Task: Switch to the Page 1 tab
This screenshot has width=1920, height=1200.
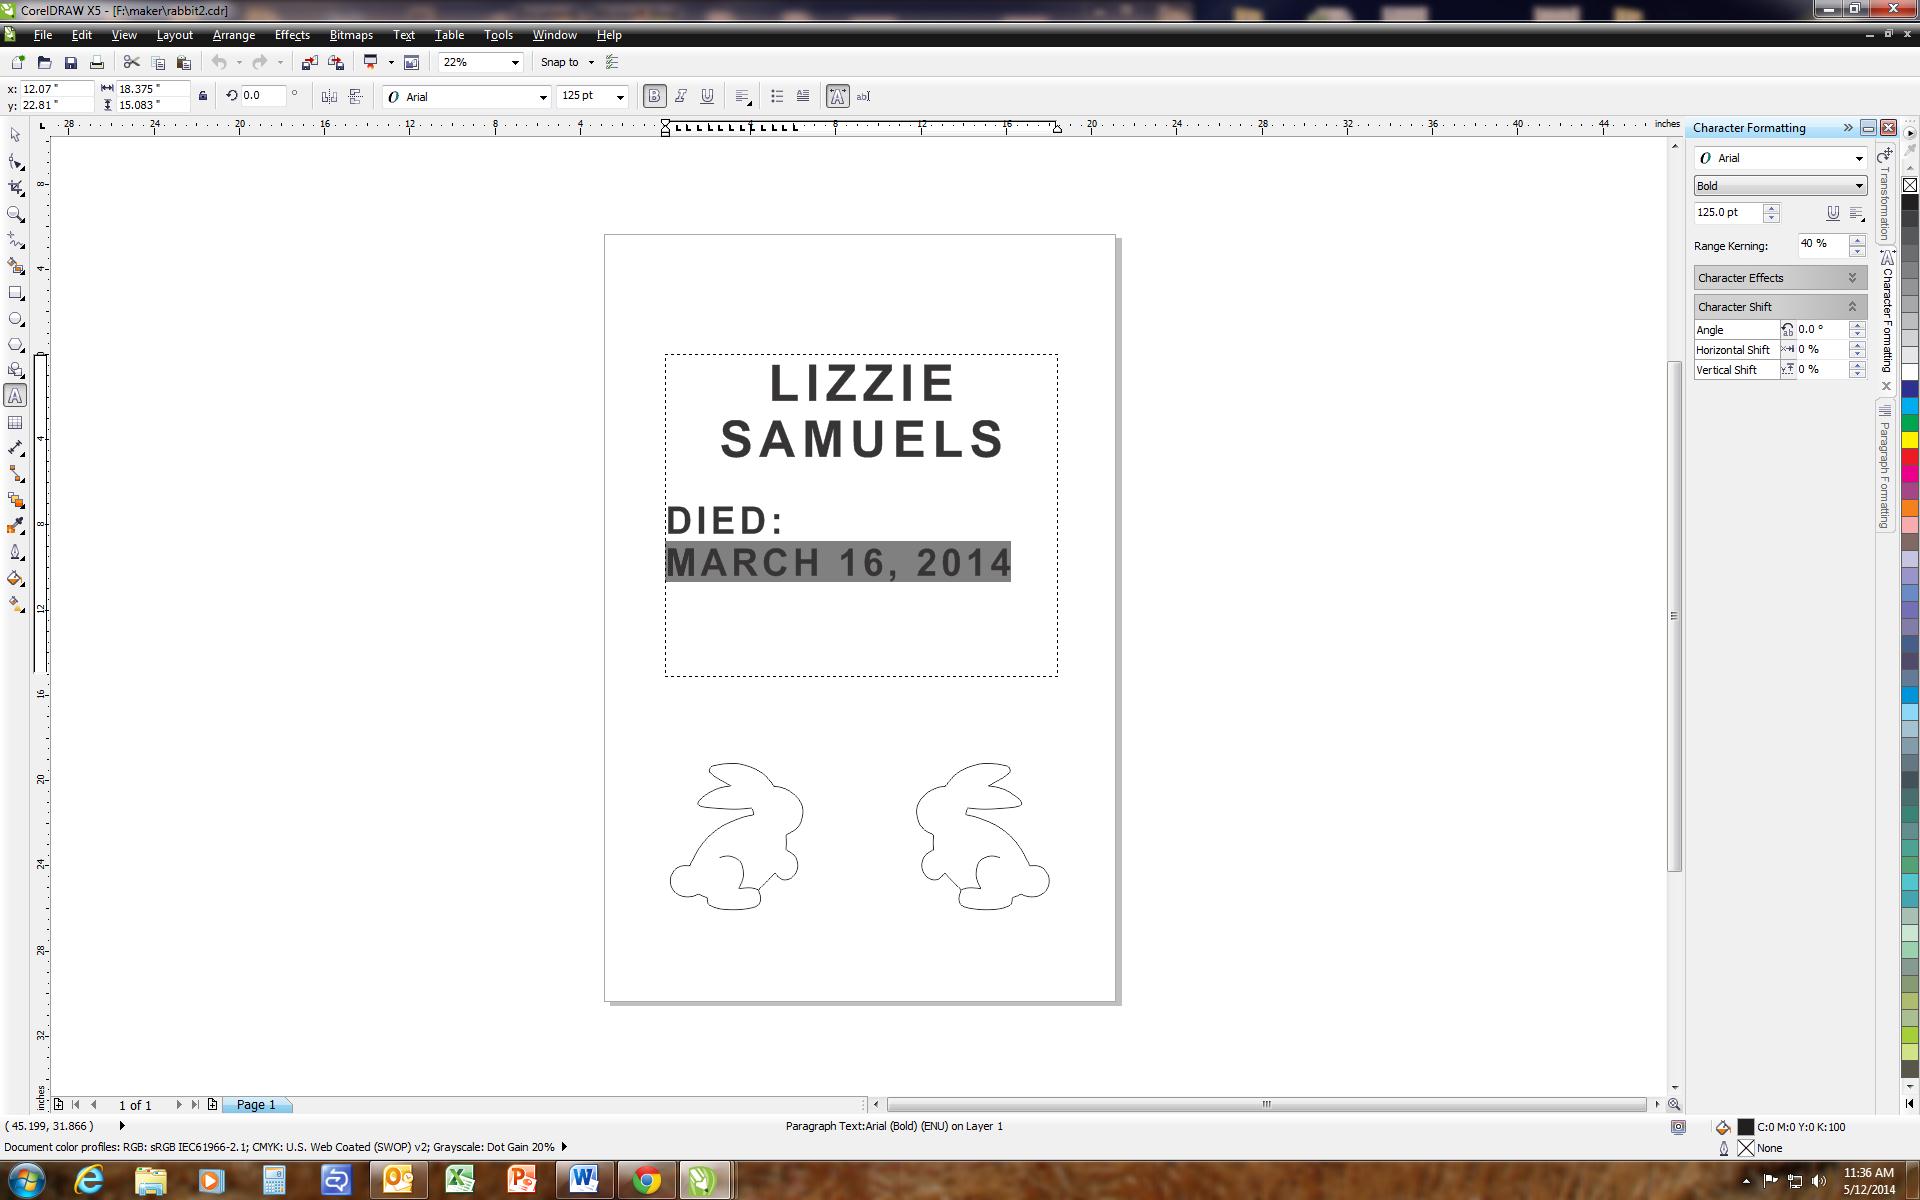Action: (x=256, y=1105)
